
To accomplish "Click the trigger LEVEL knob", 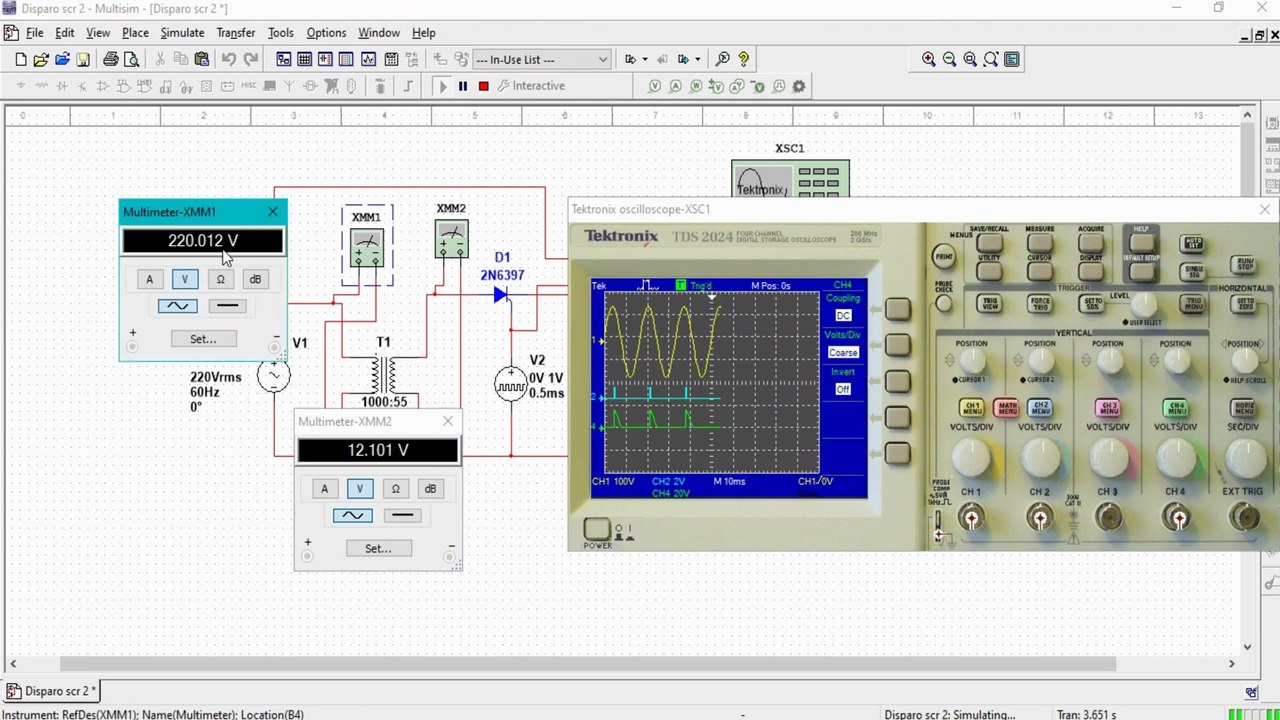I will [x=1144, y=307].
